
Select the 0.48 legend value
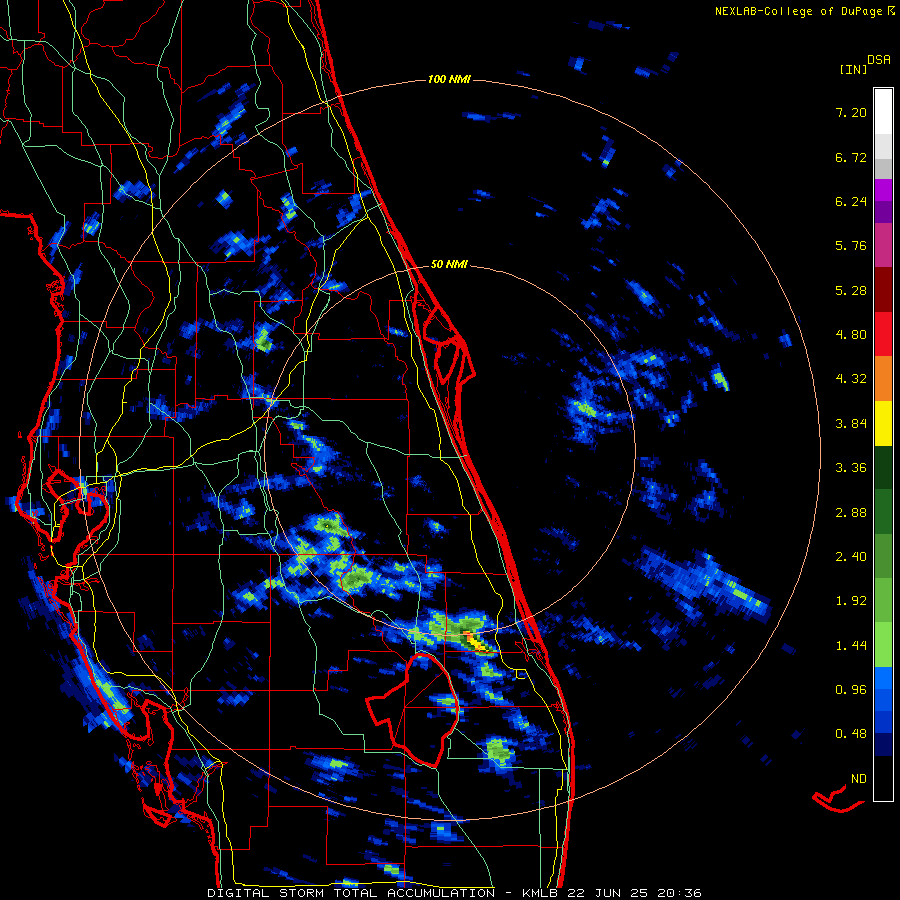click(851, 734)
